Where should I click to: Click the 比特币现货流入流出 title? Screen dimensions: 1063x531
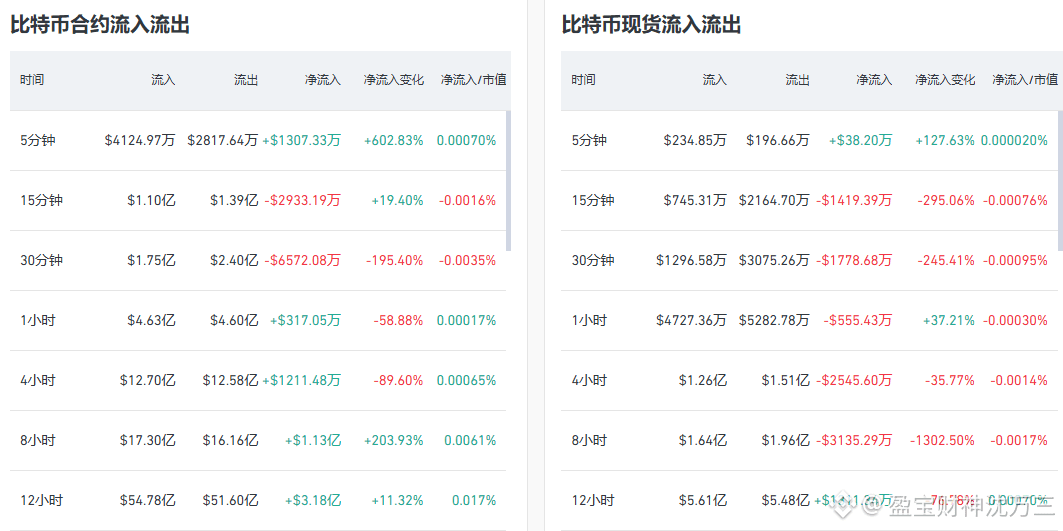[x=651, y=25]
